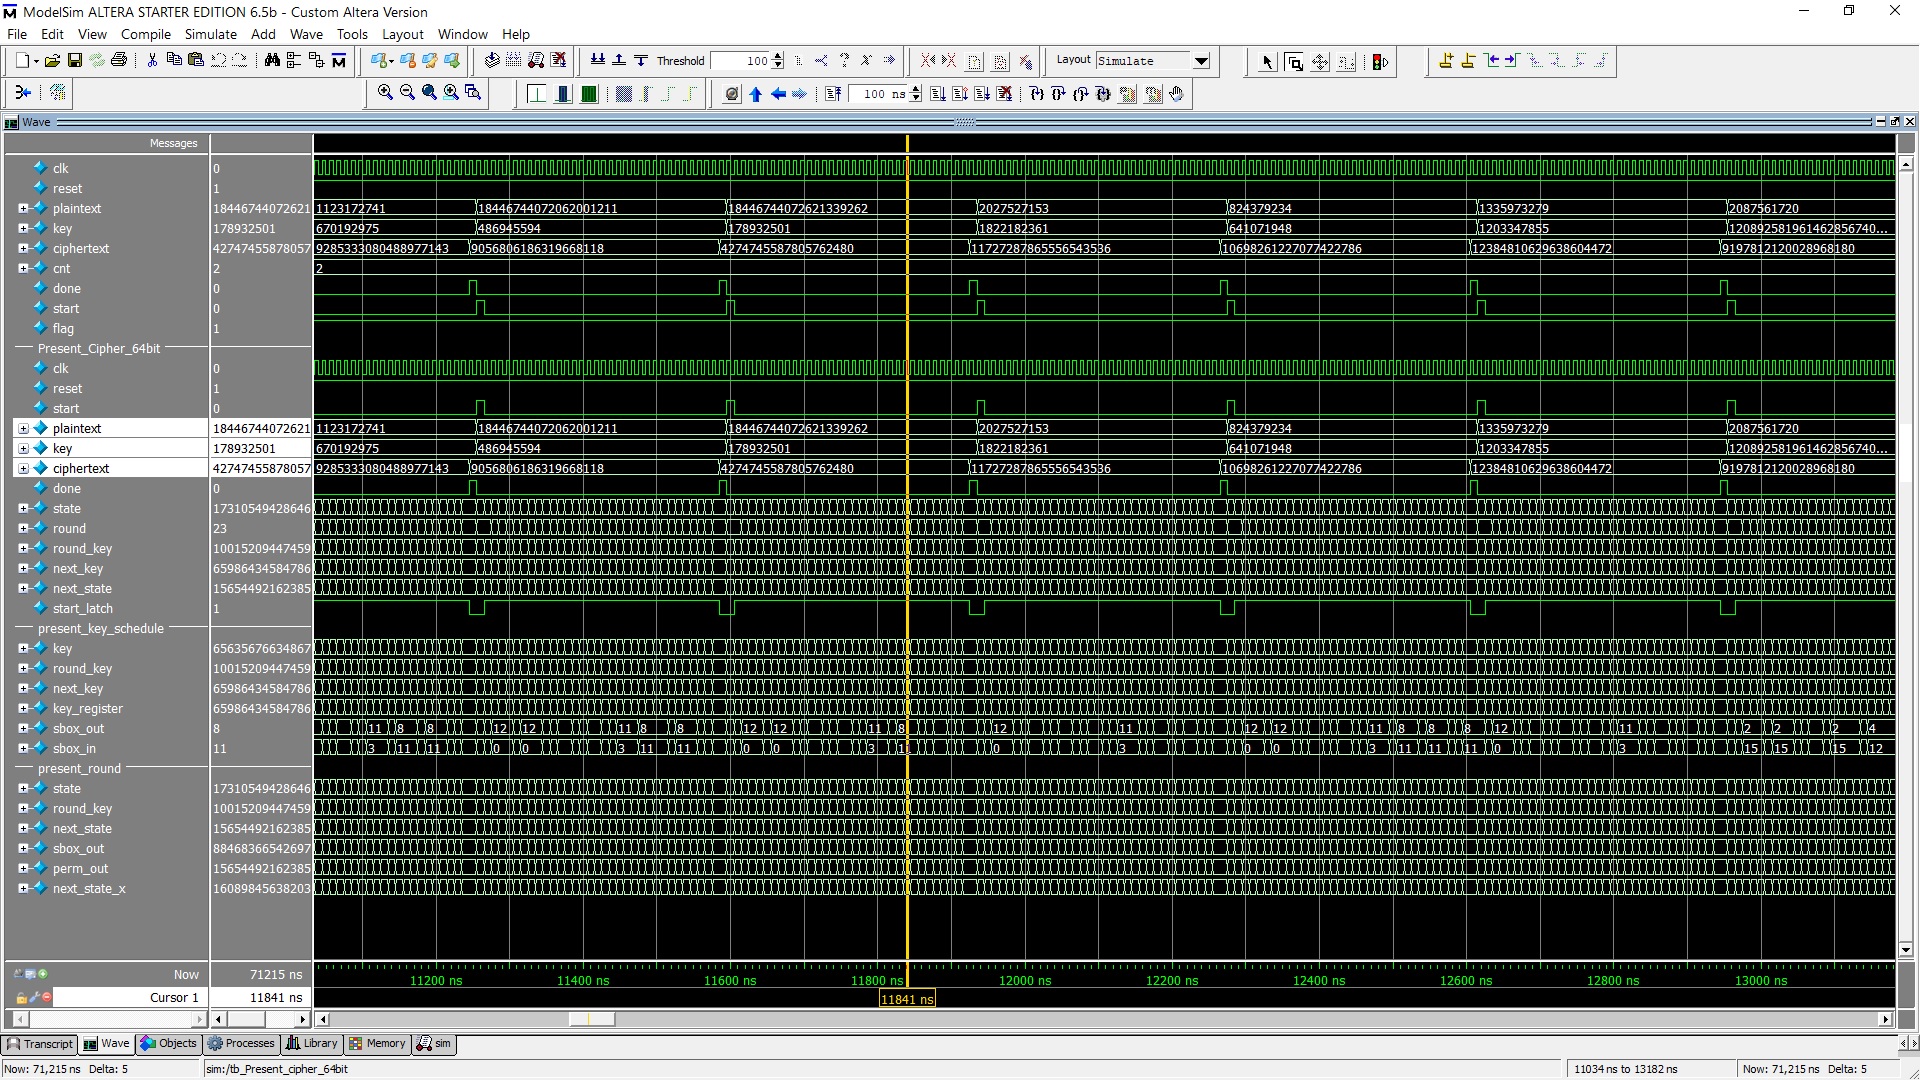This screenshot has width=1920, height=1080.
Task: Click the Break hand icon
Action: 1177,94
